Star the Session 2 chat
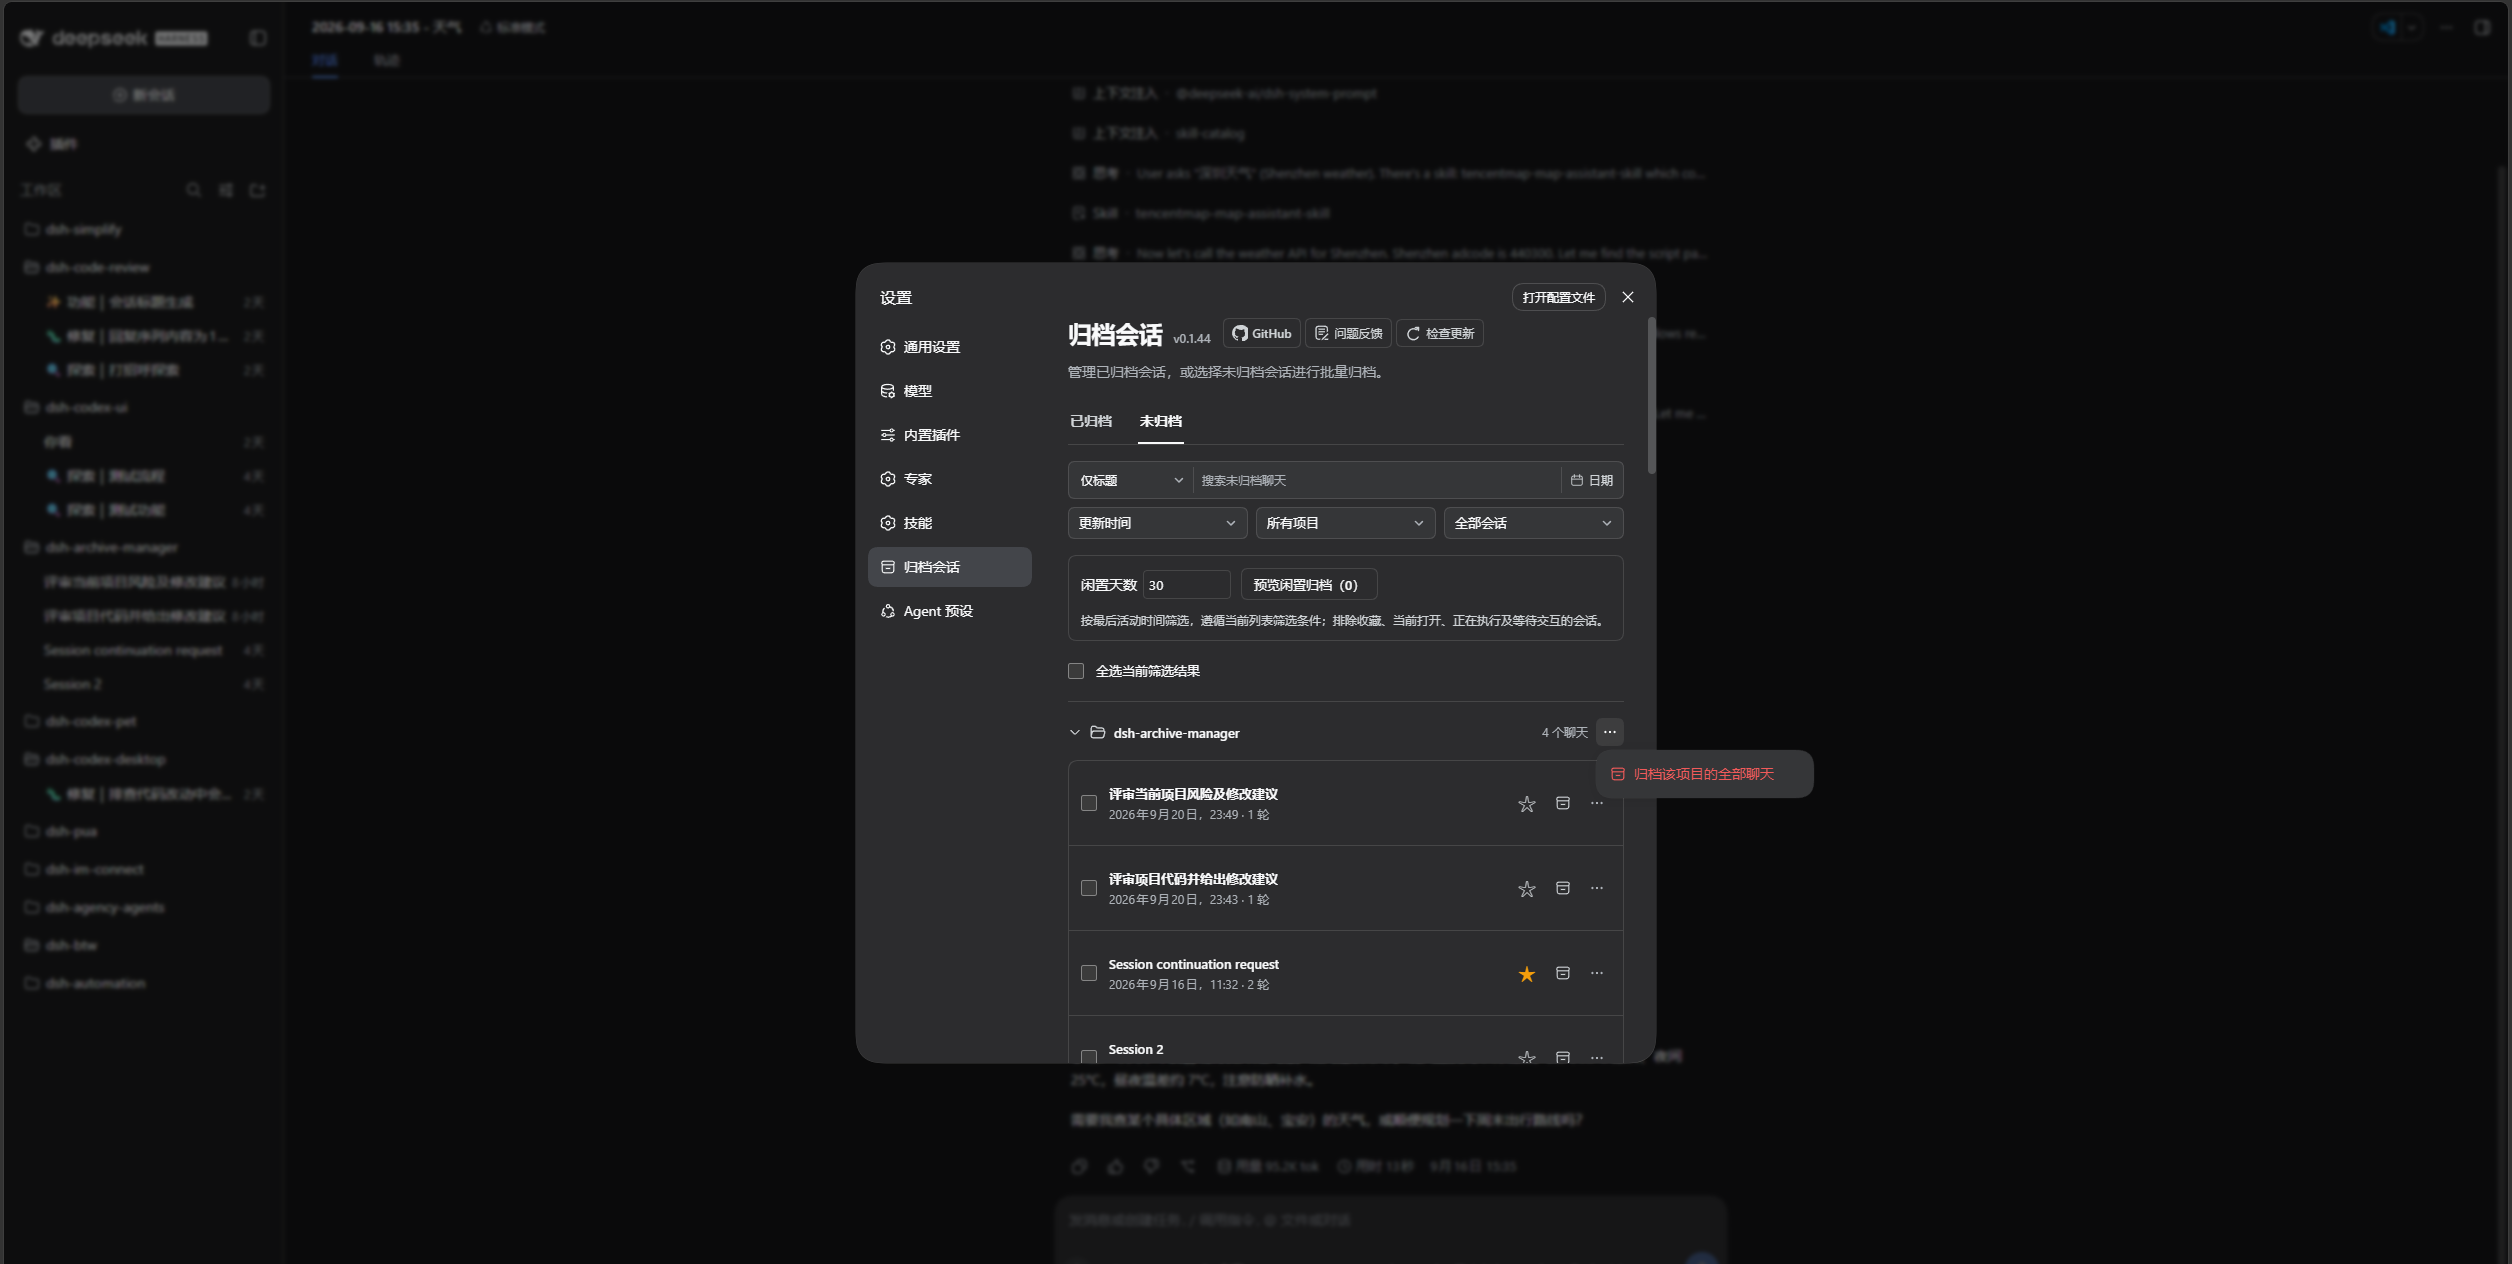 pos(1526,1056)
